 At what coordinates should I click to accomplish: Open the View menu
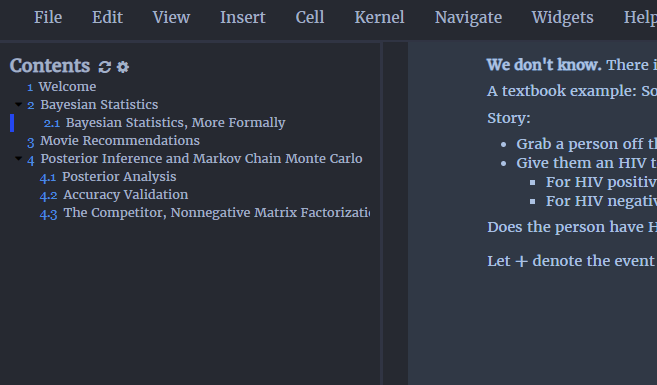click(171, 18)
